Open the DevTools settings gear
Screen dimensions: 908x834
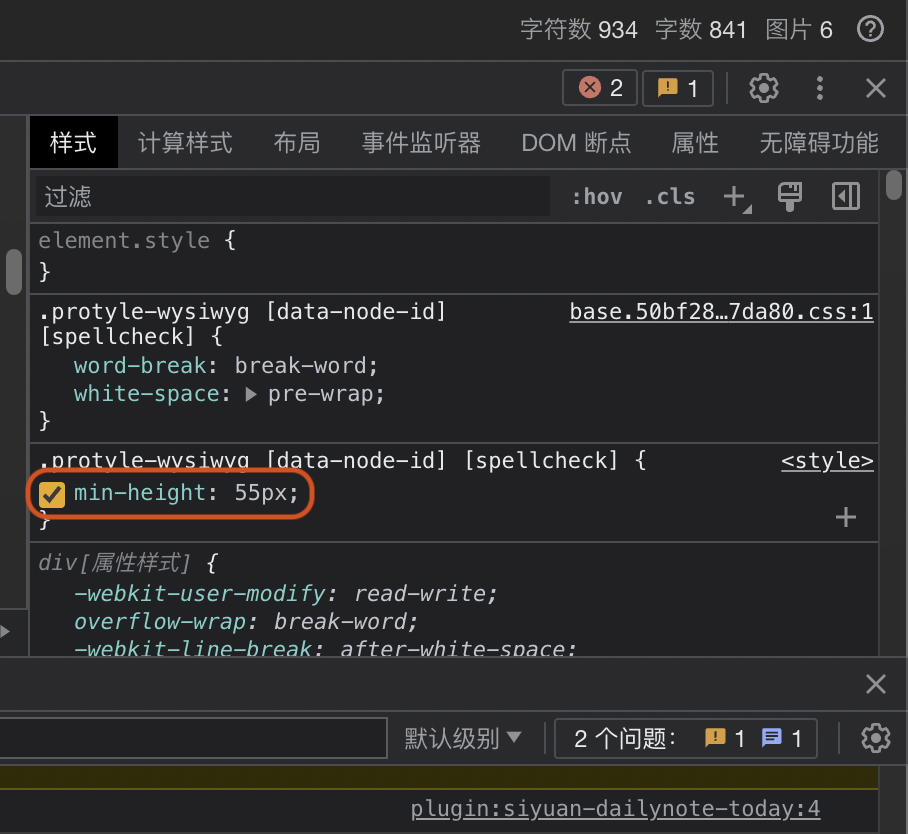(x=764, y=88)
